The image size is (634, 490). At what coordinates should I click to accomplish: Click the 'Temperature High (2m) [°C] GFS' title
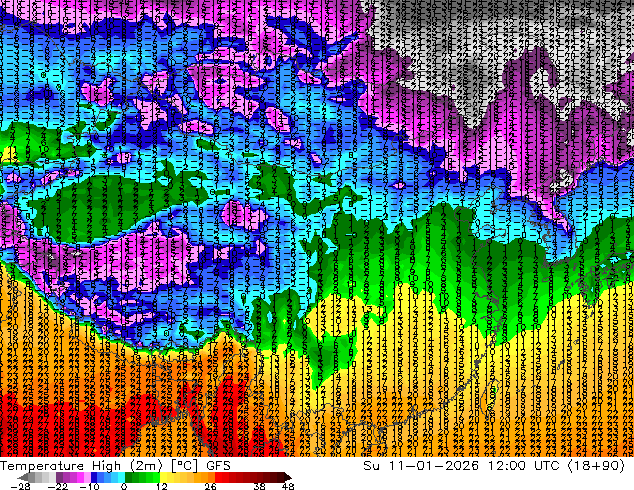tap(115, 465)
